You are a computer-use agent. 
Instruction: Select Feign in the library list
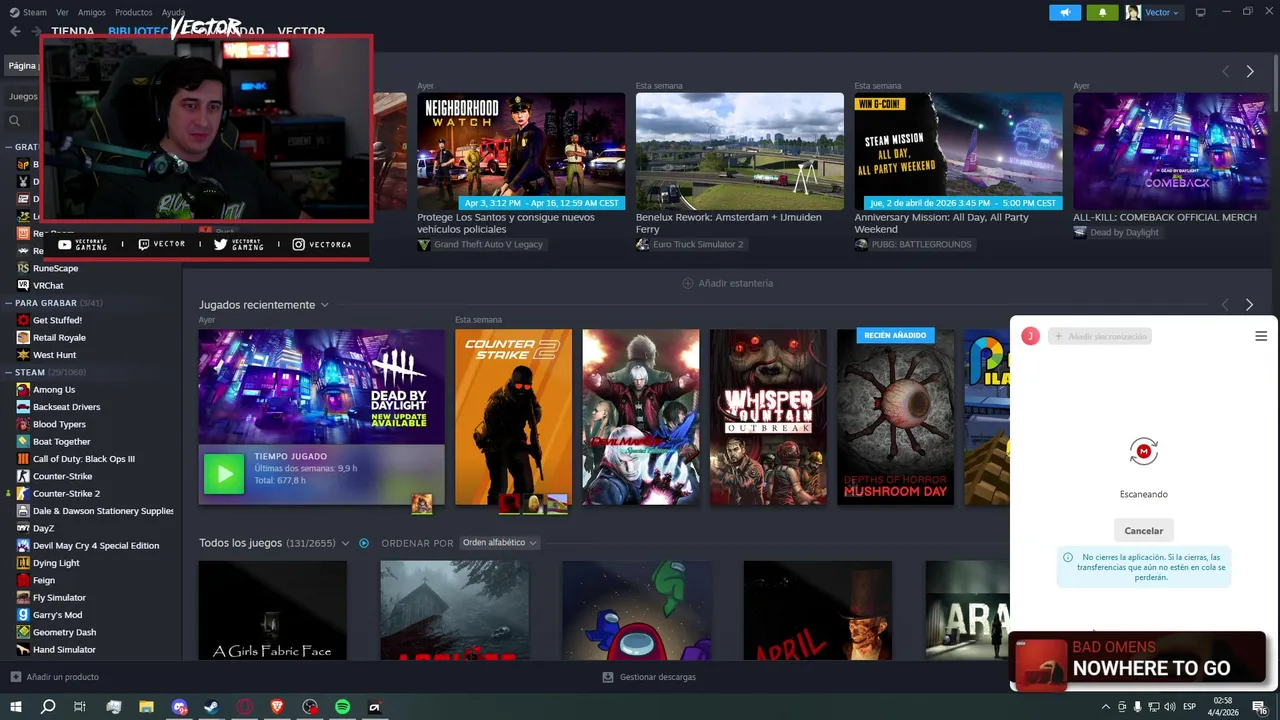(x=44, y=580)
